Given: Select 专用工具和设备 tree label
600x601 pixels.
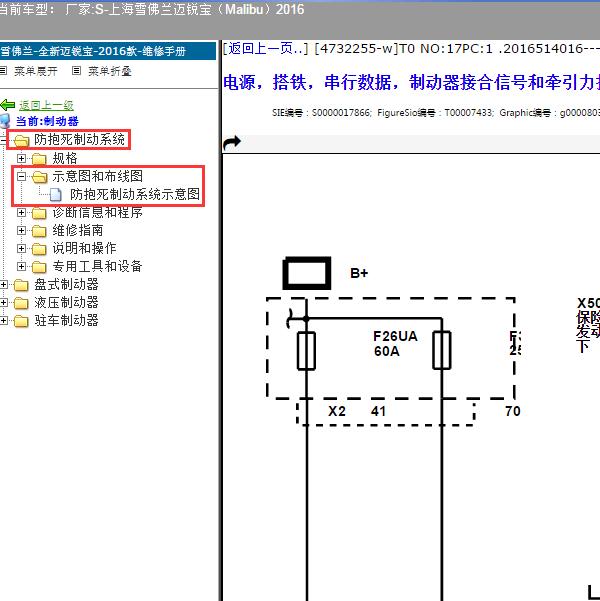Looking at the screenshot, I should (x=98, y=266).
